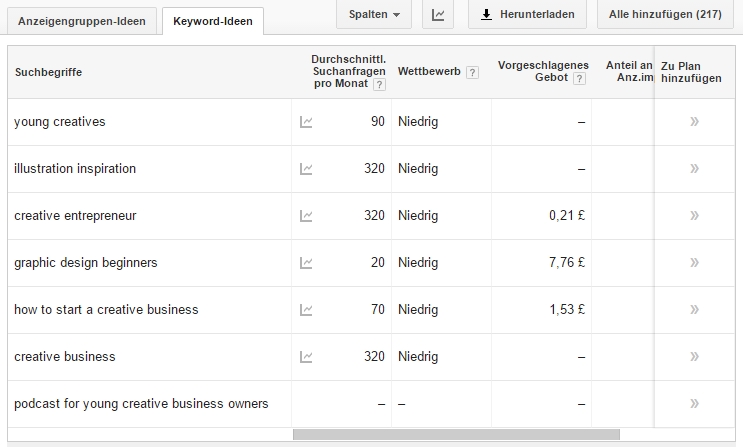Add graphic design beginners to plan

tap(694, 263)
